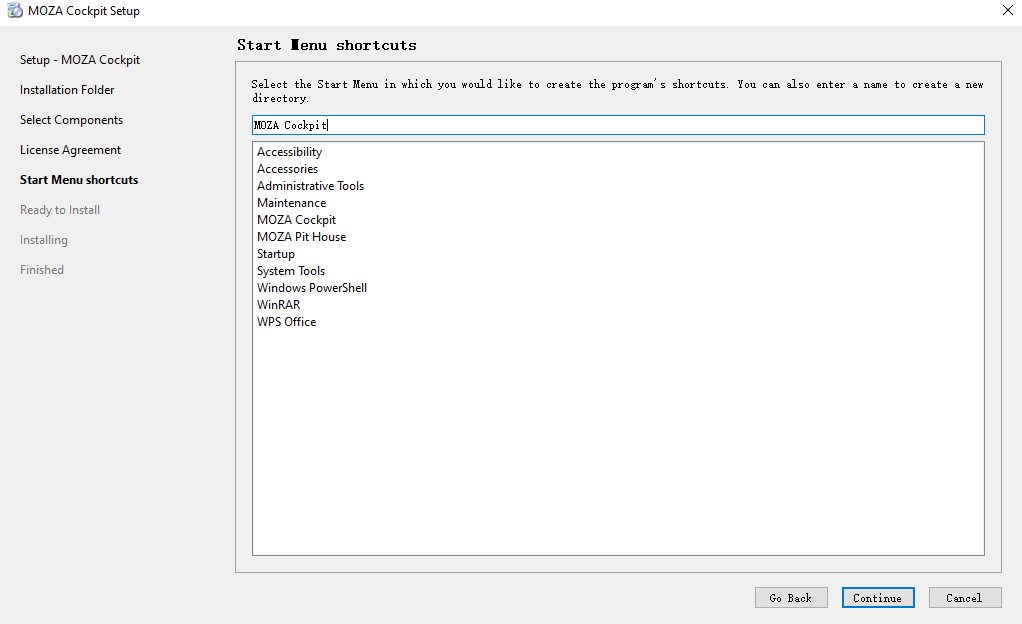Choose WPS Office folder entry
Viewport: 1022px width, 624px height.
pyautogui.click(x=286, y=321)
